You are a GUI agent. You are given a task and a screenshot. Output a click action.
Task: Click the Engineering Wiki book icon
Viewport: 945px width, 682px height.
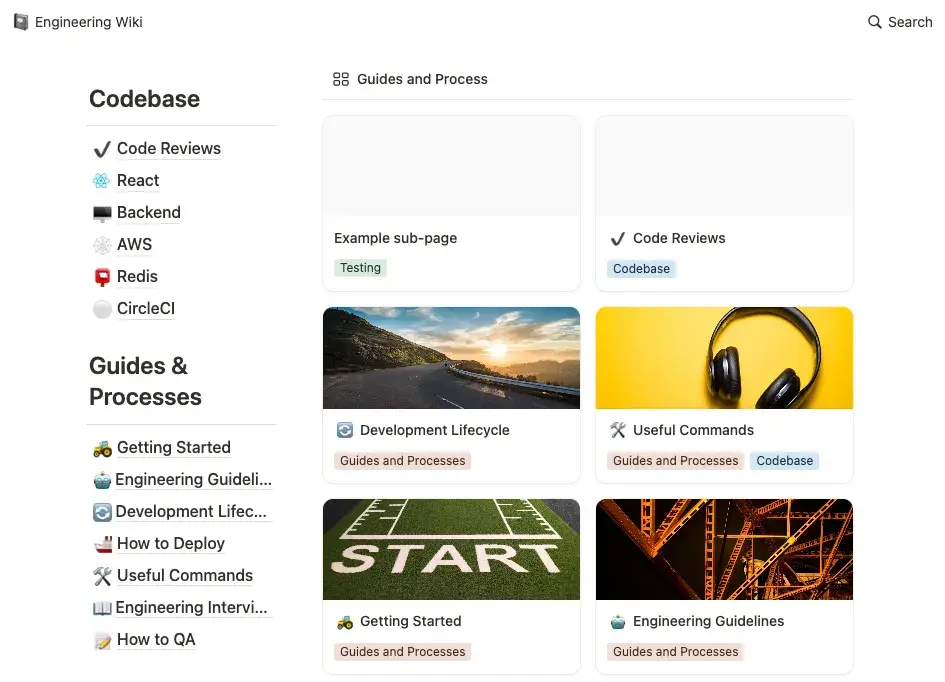(21, 22)
